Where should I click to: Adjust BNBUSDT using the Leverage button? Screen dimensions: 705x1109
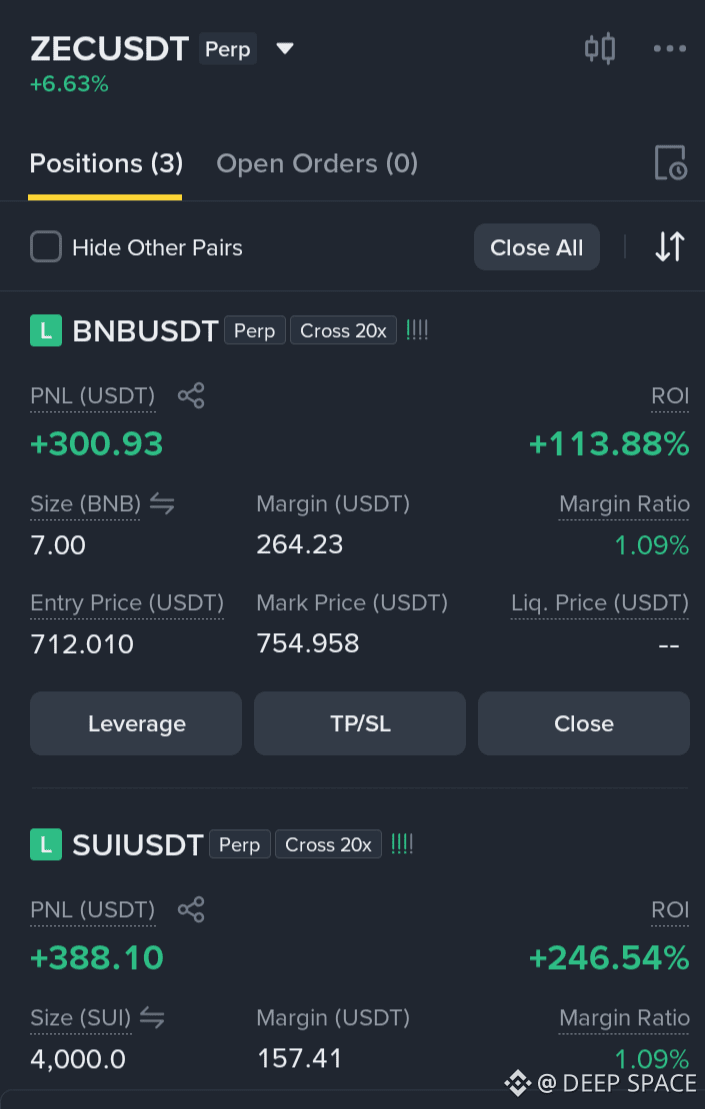pyautogui.click(x=136, y=724)
